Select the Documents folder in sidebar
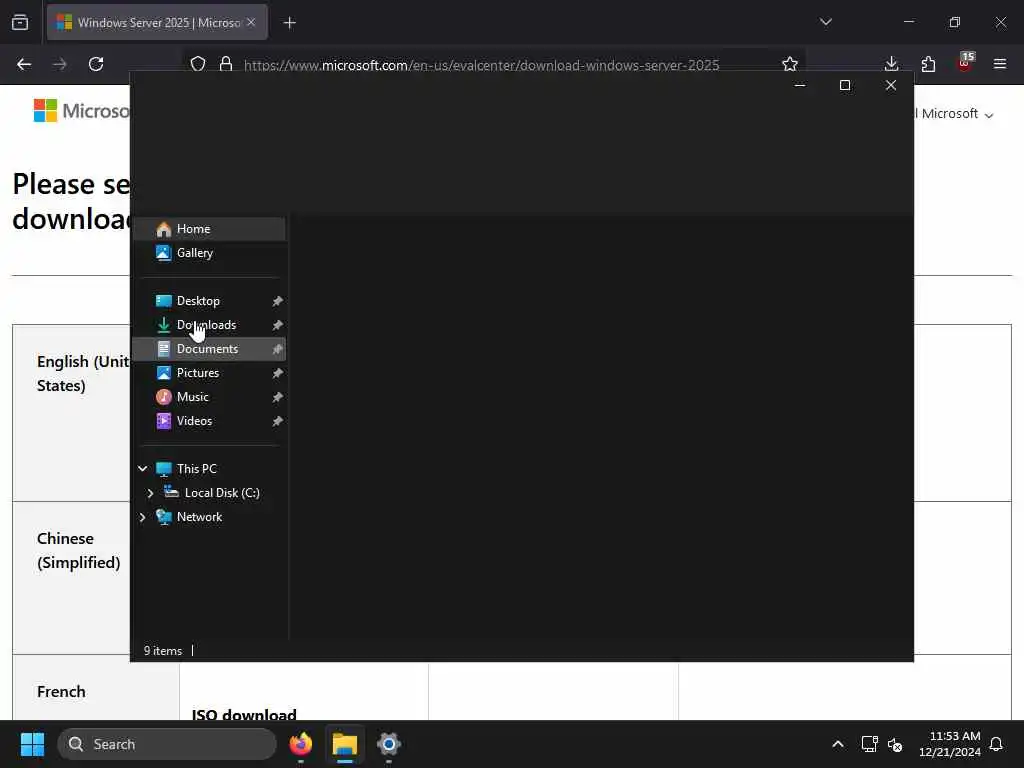This screenshot has height=768, width=1024. [209, 349]
